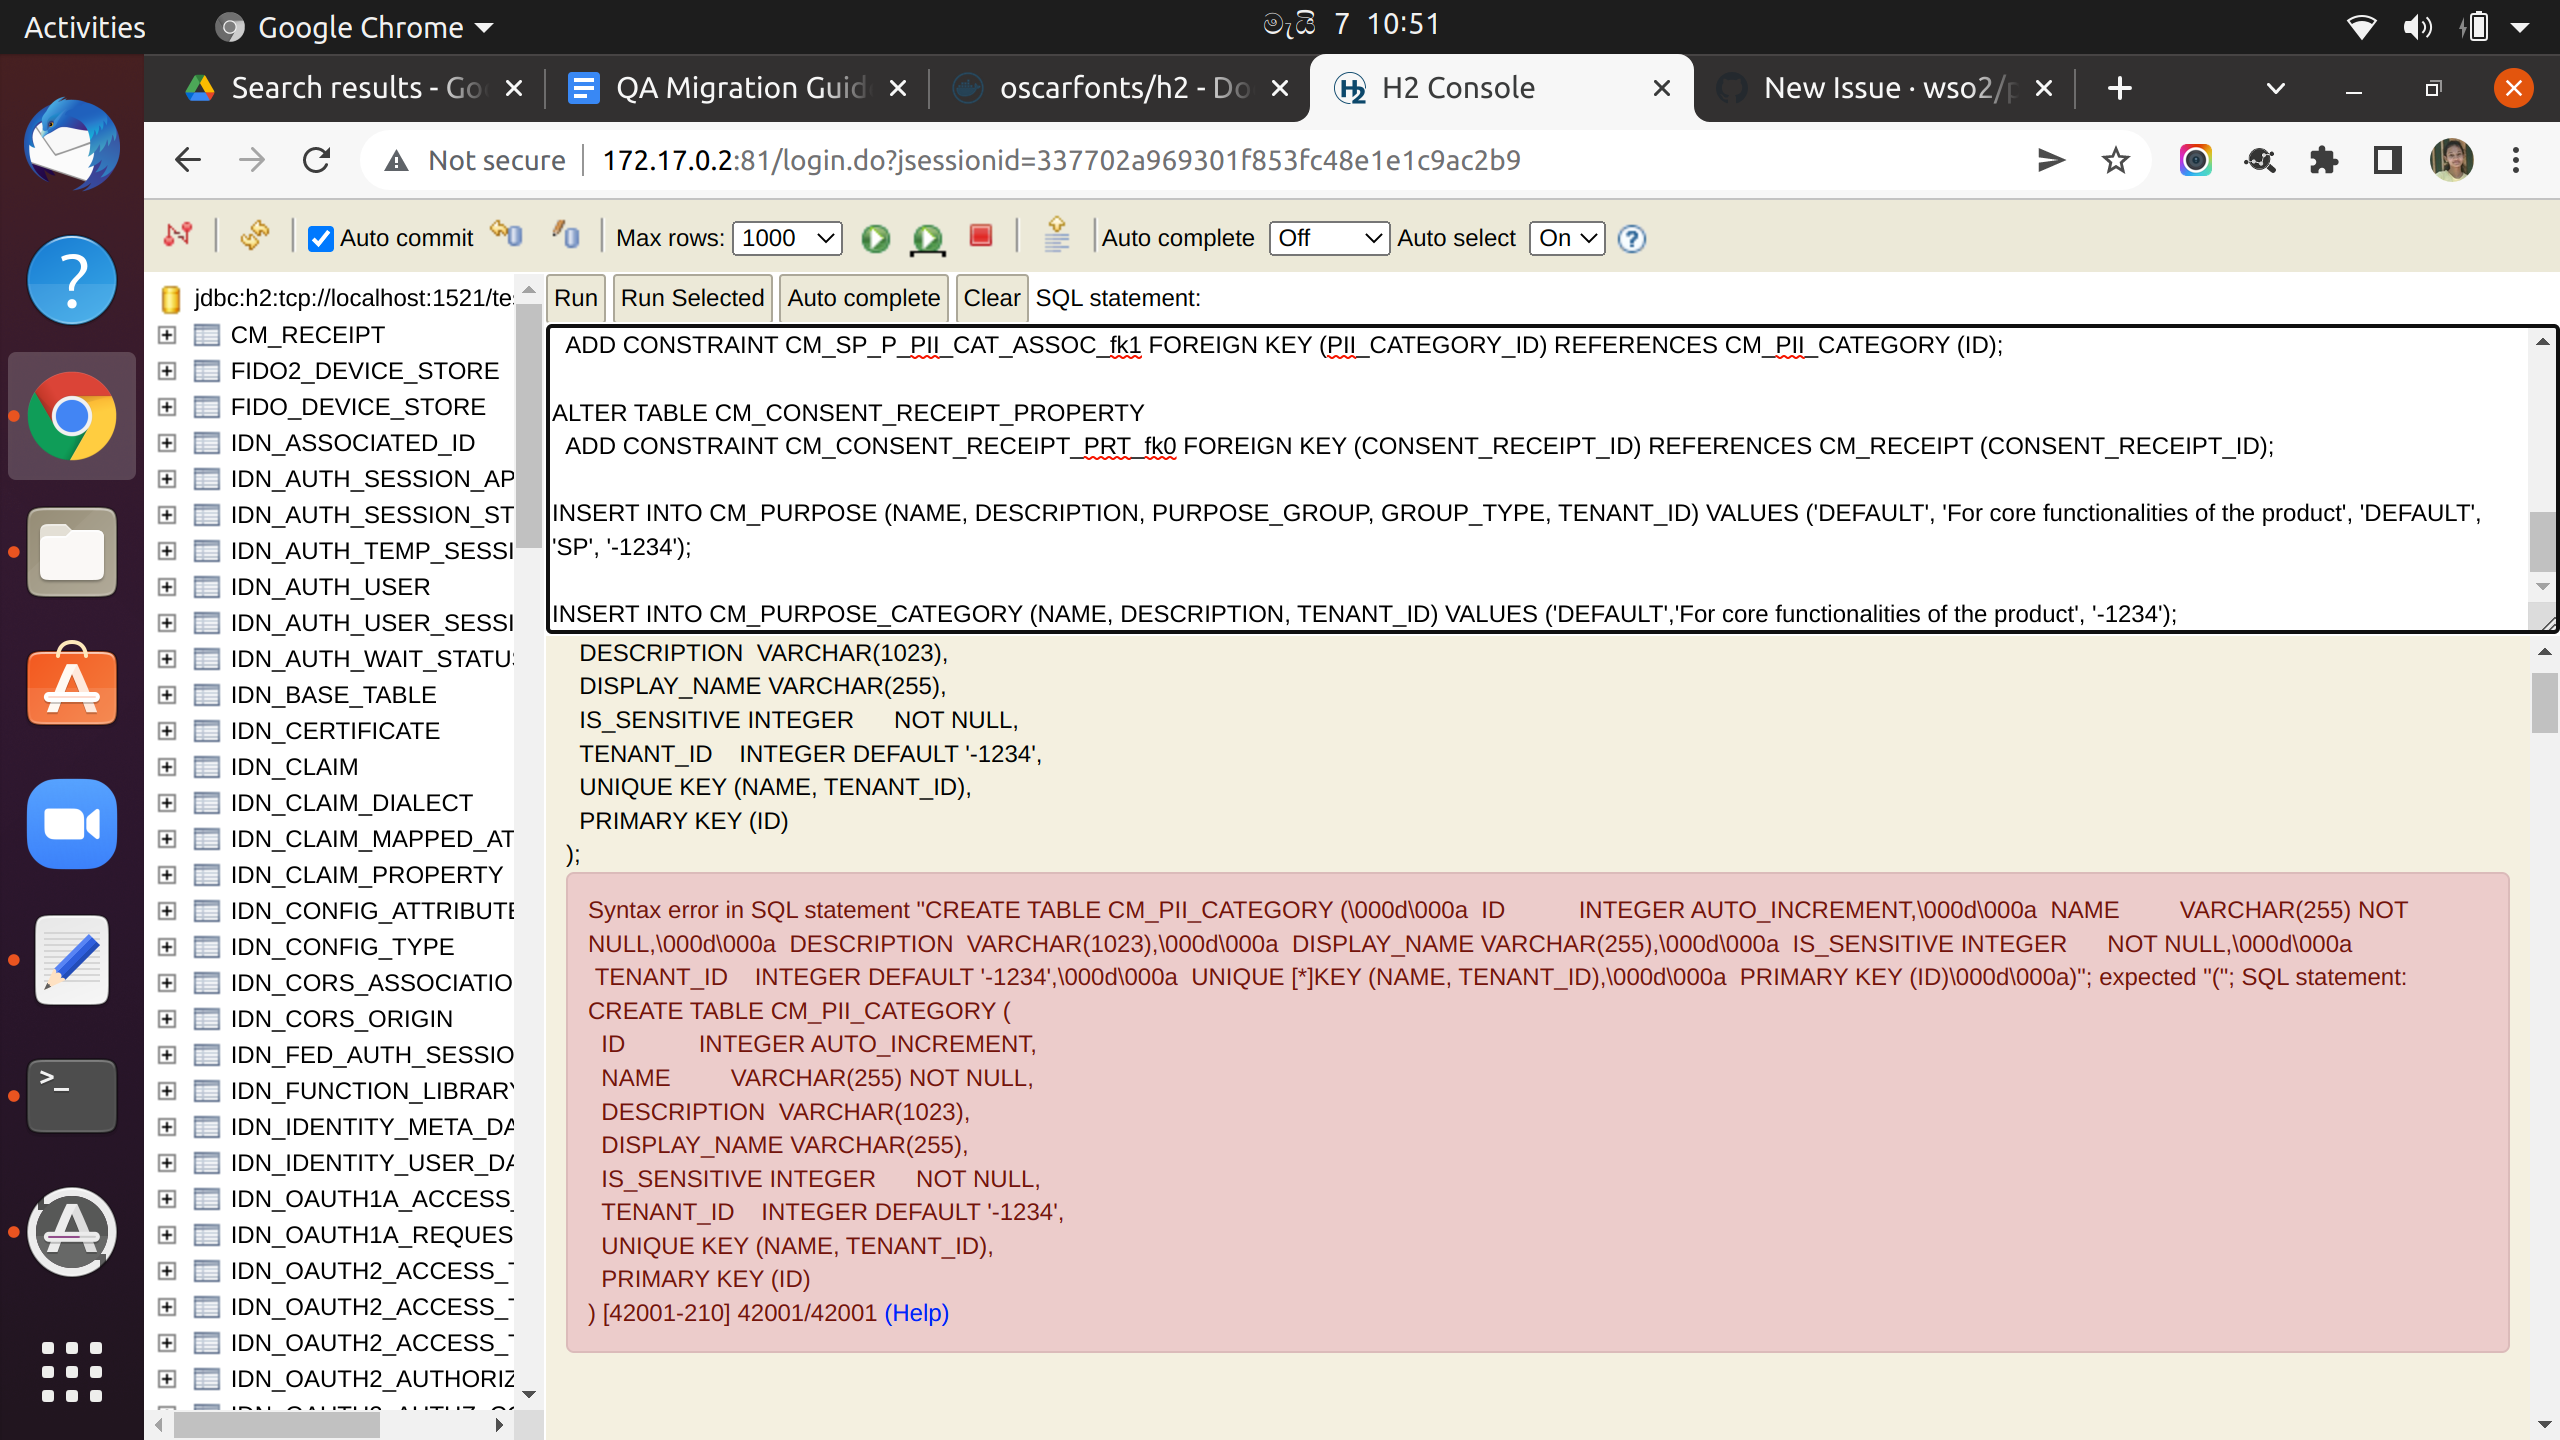
Task: Toggle the Auto commit checkbox
Action: coord(320,238)
